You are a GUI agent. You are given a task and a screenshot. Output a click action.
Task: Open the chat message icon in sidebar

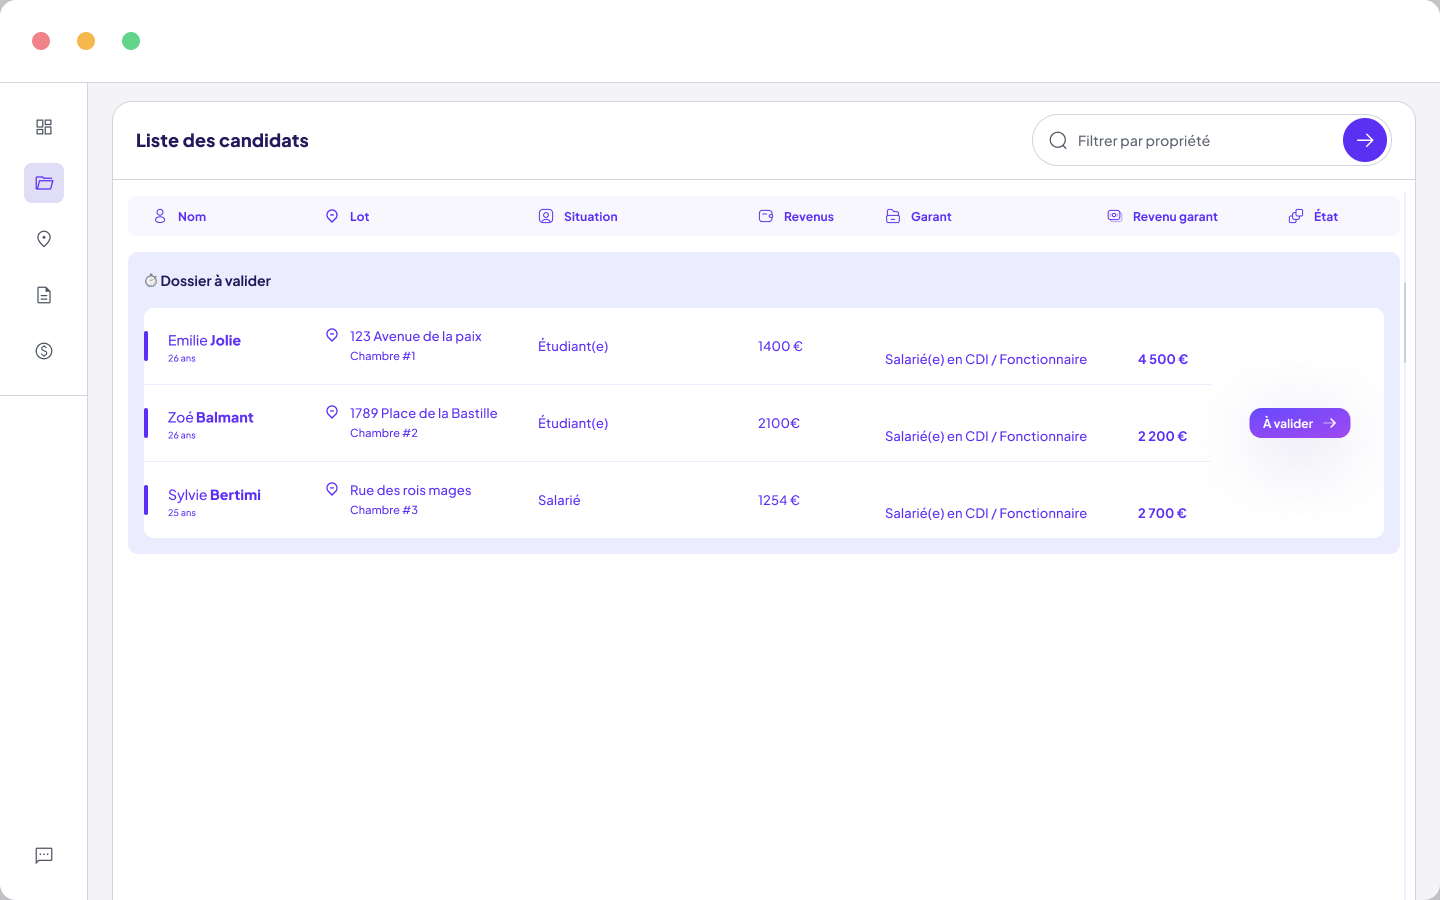[44, 855]
